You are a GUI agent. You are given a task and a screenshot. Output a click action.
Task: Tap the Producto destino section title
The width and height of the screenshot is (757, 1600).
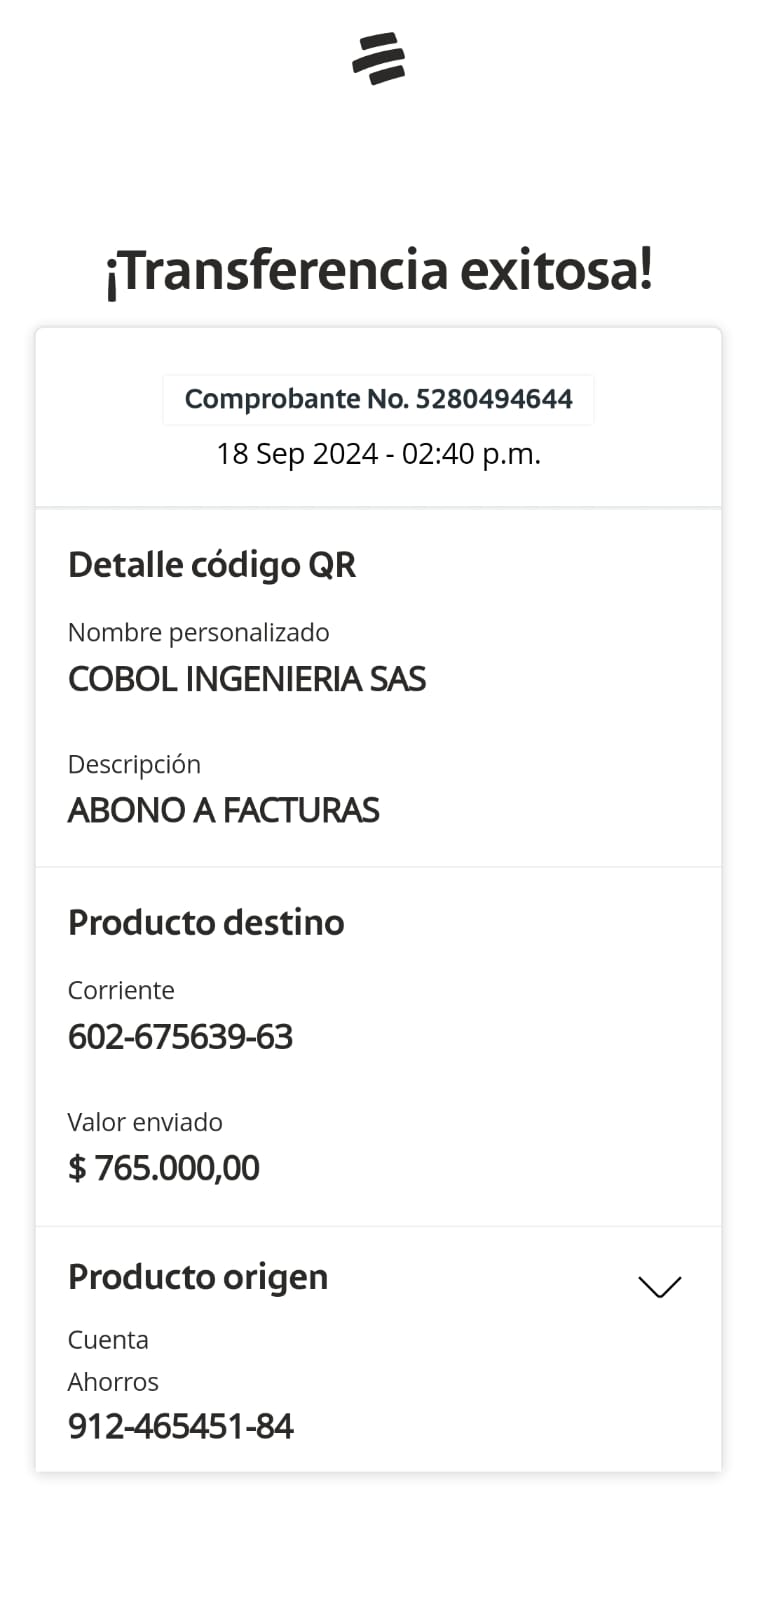point(205,922)
